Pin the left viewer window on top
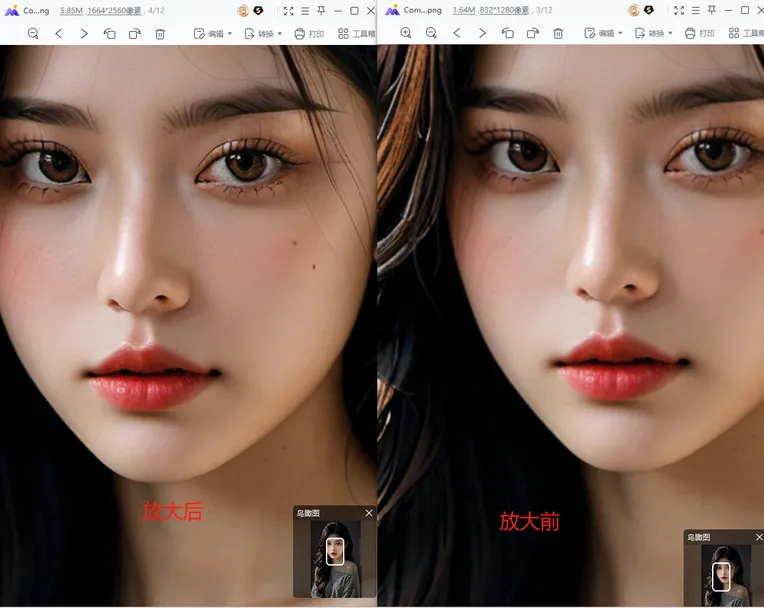Screen dimensions: 764x608 (x=321, y=10)
